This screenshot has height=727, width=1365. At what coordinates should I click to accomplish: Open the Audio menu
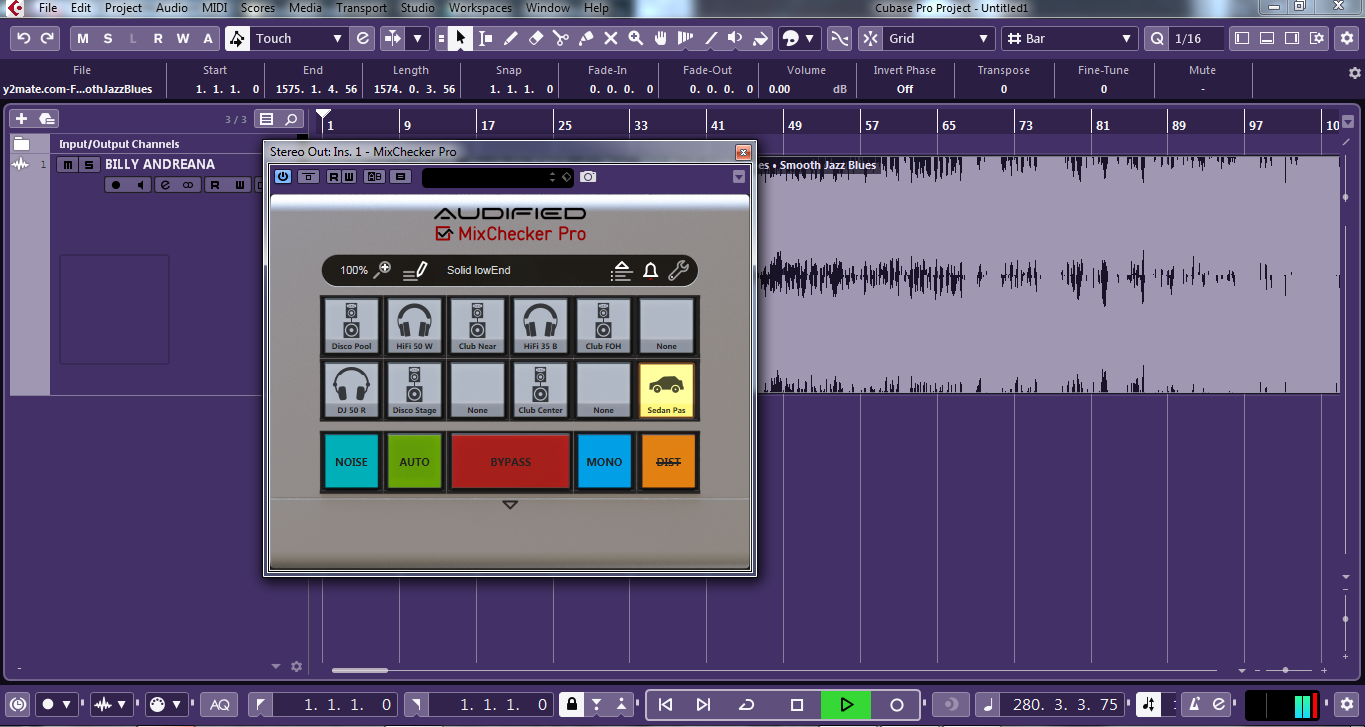pyautogui.click(x=172, y=8)
